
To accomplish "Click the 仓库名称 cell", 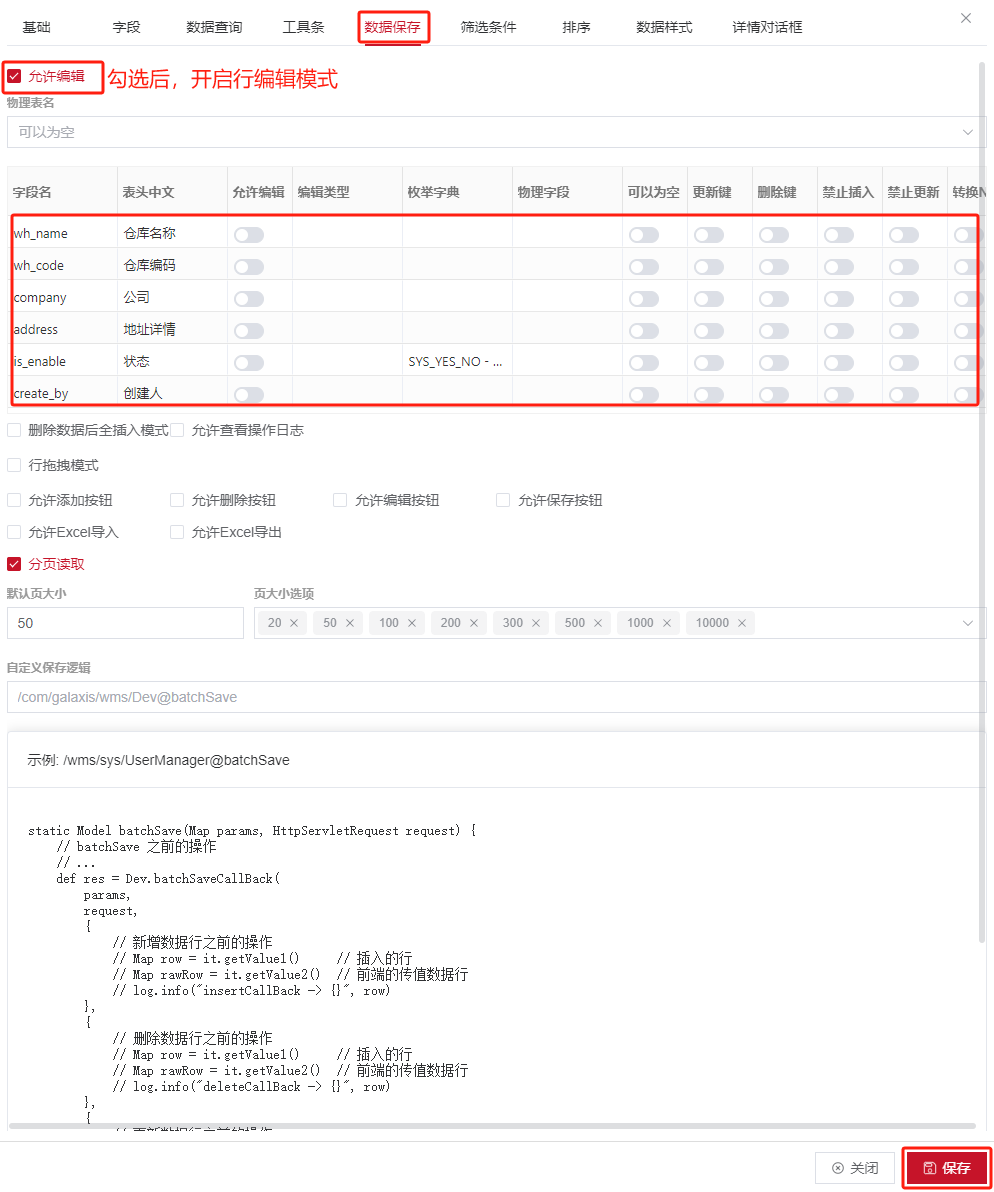I will pos(173,233).
